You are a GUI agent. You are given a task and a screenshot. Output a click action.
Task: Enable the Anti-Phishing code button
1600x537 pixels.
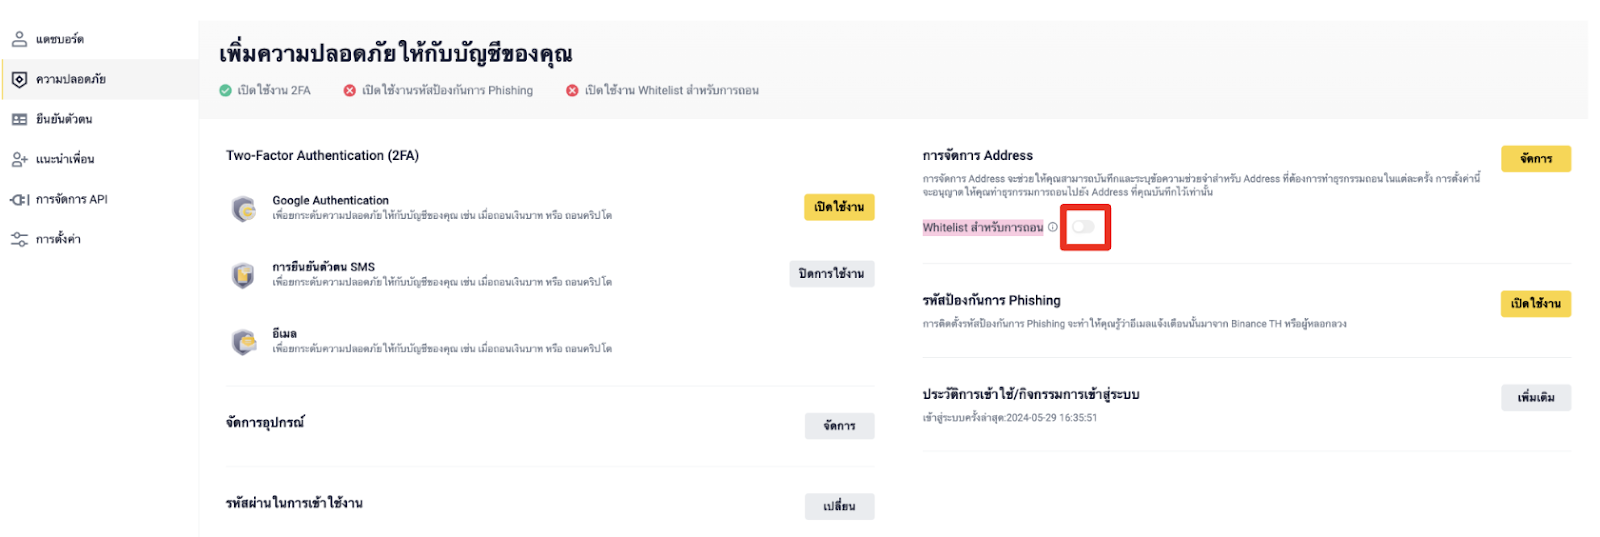(1535, 303)
